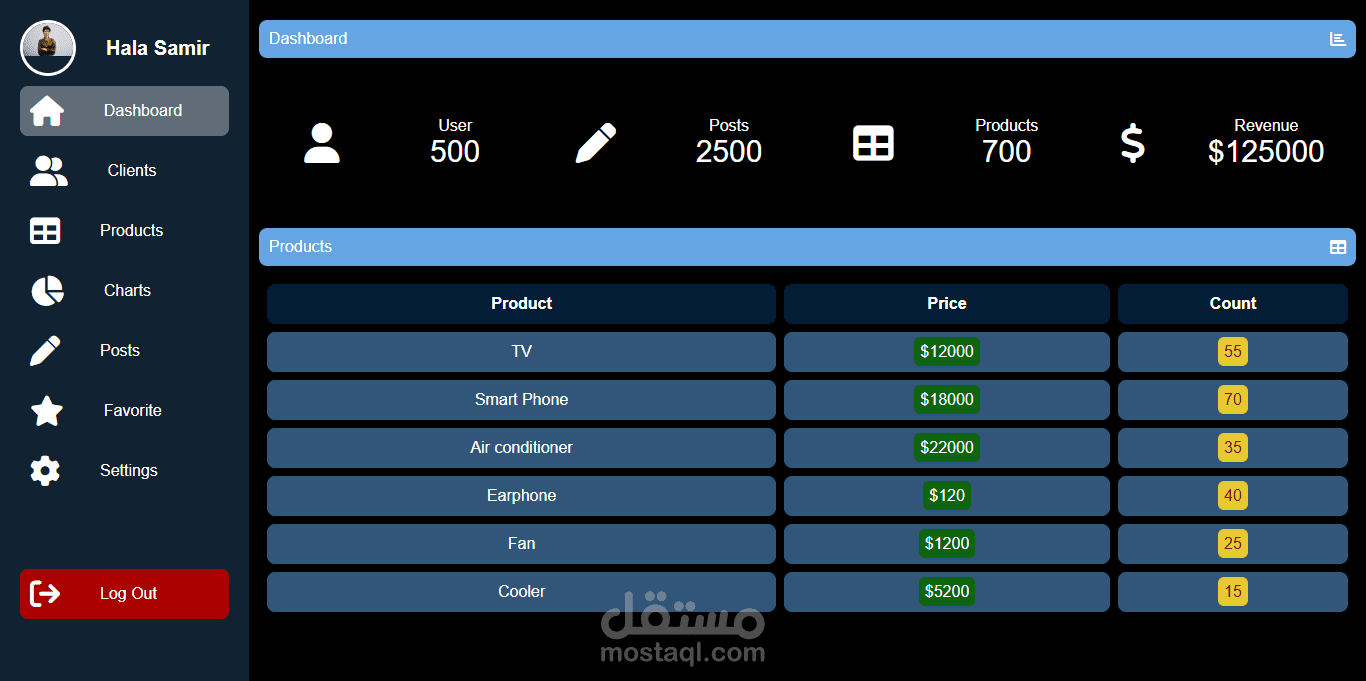This screenshot has height=681, width=1366.
Task: Click the logout arrow icon
Action: click(x=45, y=593)
